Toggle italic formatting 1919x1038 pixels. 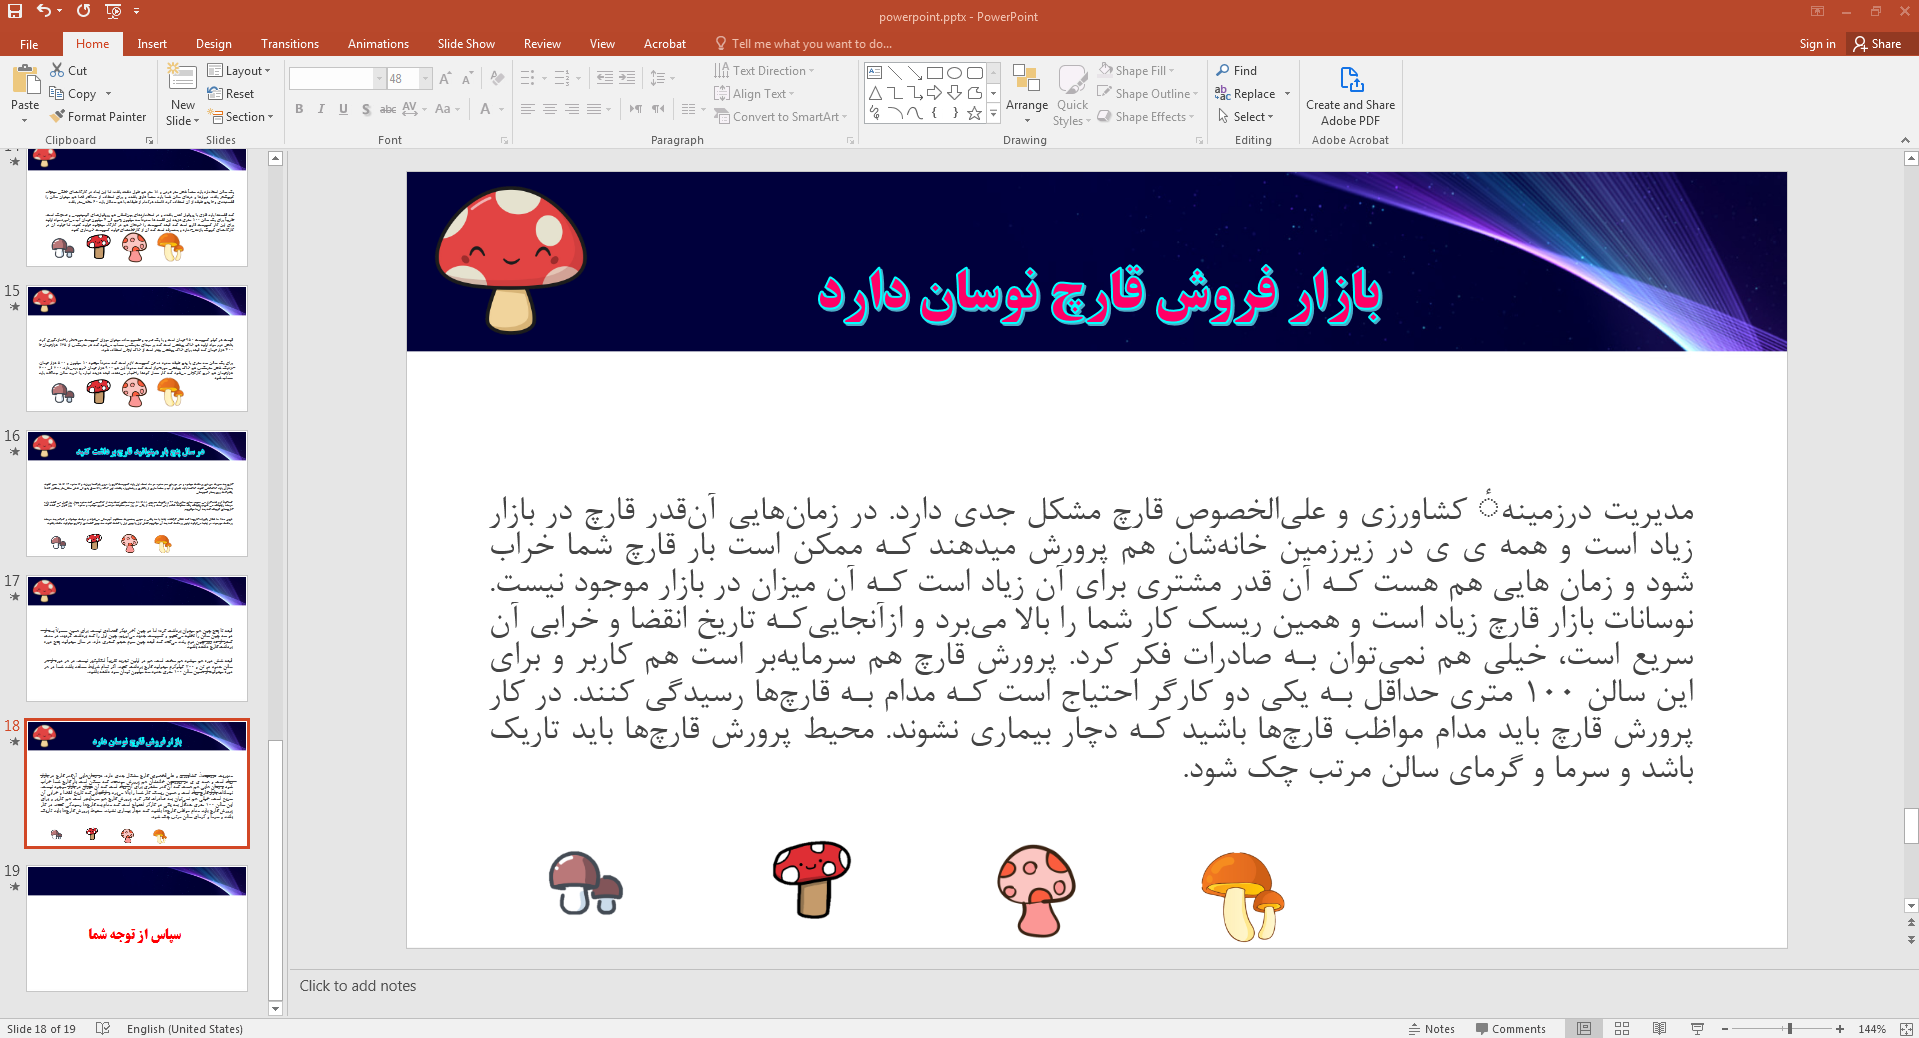tap(321, 109)
